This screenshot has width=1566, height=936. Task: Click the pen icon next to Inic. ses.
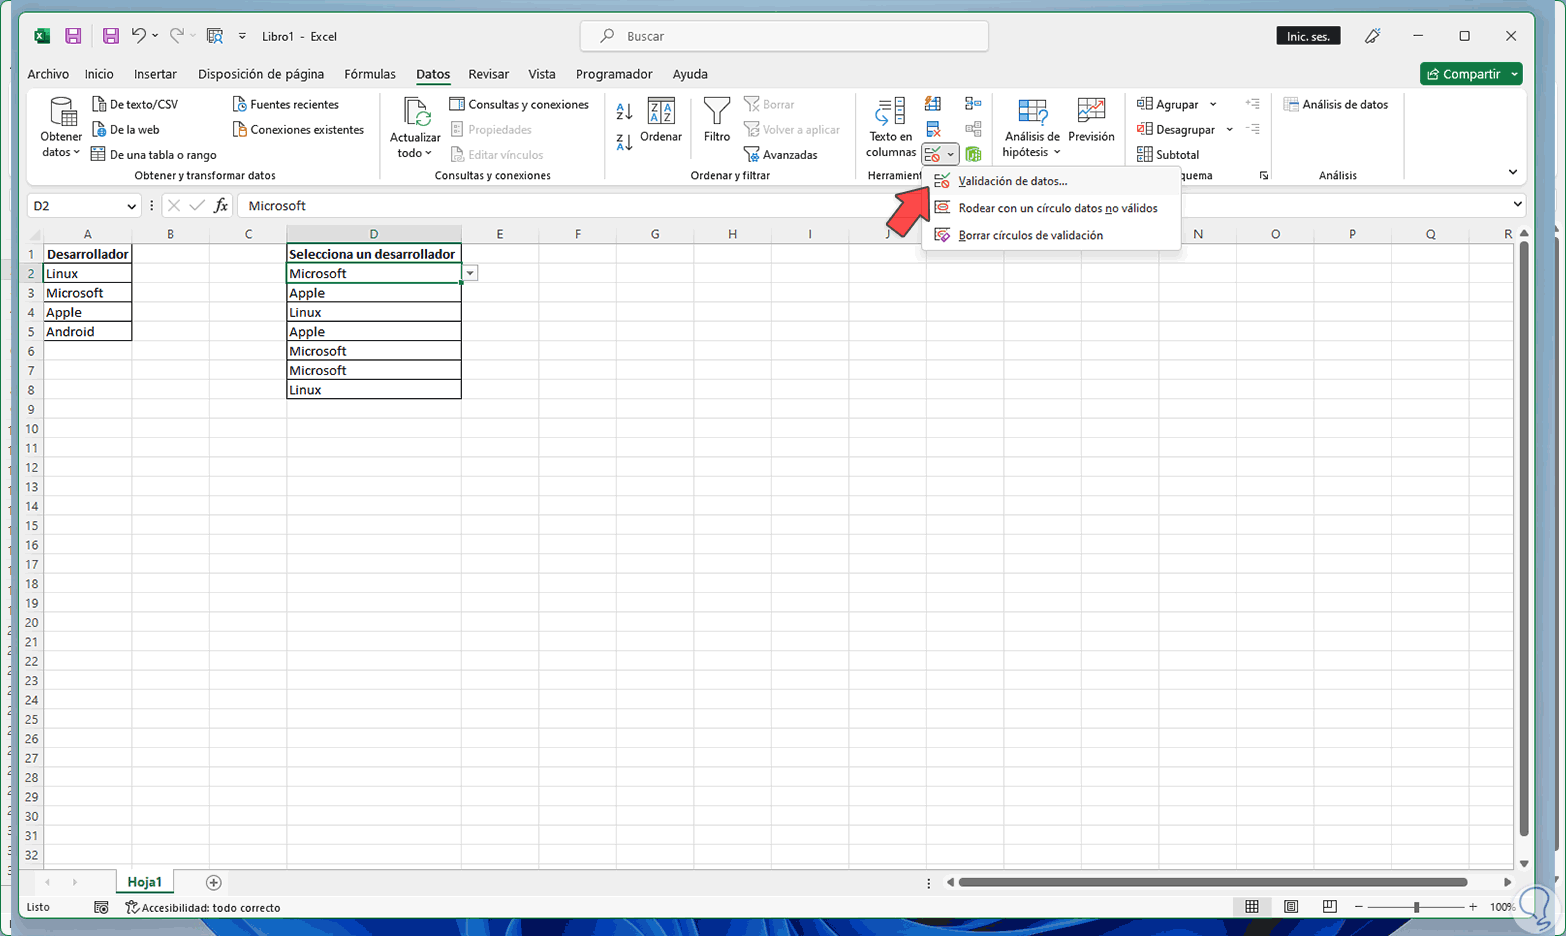pyautogui.click(x=1373, y=36)
